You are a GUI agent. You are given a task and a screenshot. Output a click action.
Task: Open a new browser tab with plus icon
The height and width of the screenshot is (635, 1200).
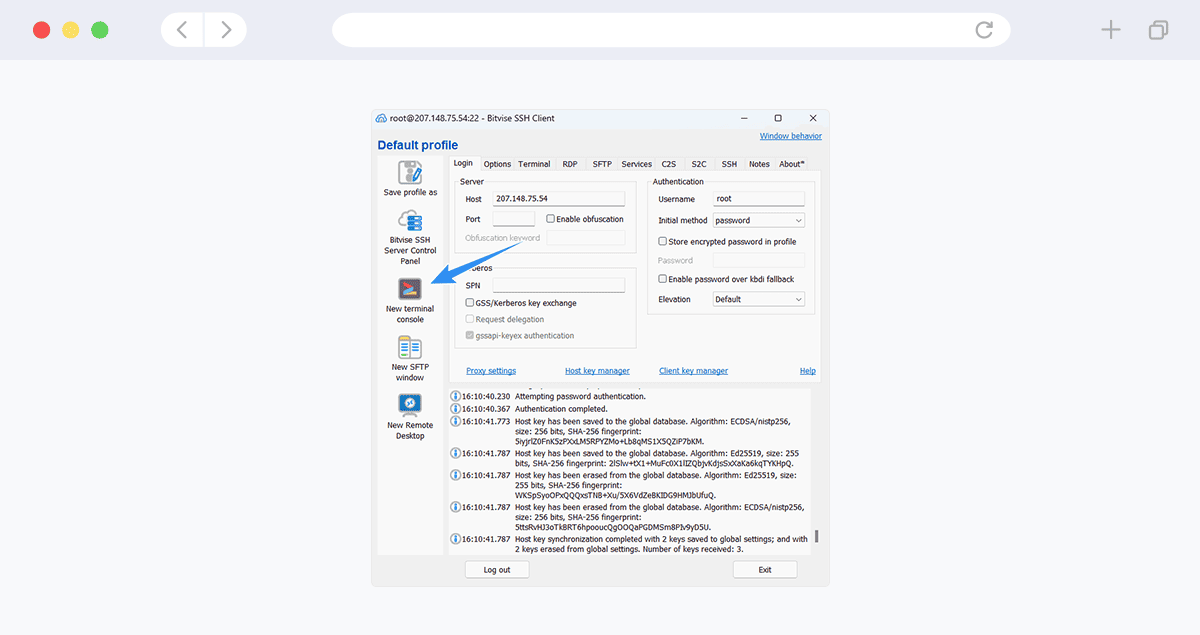(1111, 30)
